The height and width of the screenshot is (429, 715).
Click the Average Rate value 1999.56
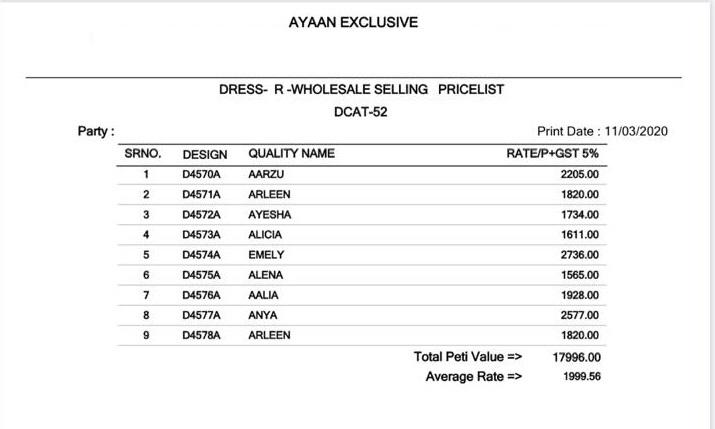pos(581,377)
